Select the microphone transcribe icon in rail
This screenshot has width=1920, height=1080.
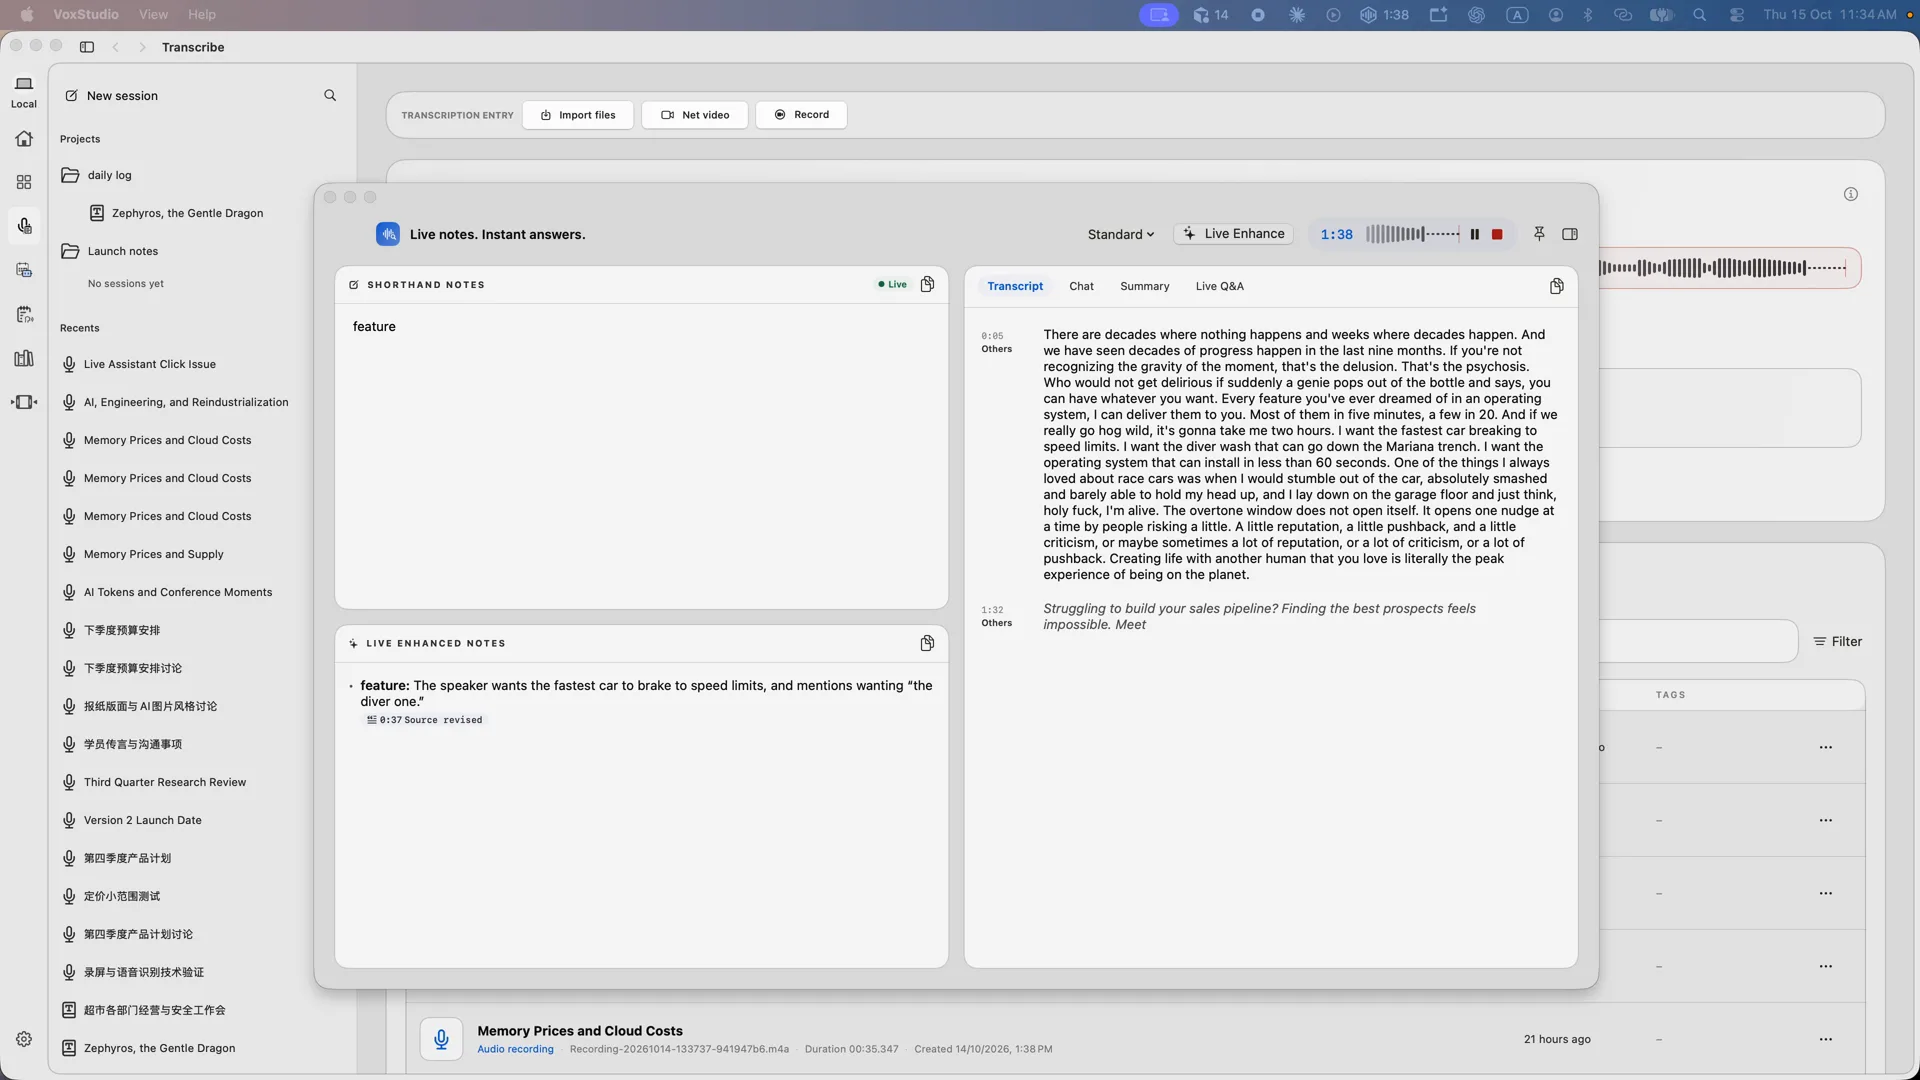click(x=24, y=226)
